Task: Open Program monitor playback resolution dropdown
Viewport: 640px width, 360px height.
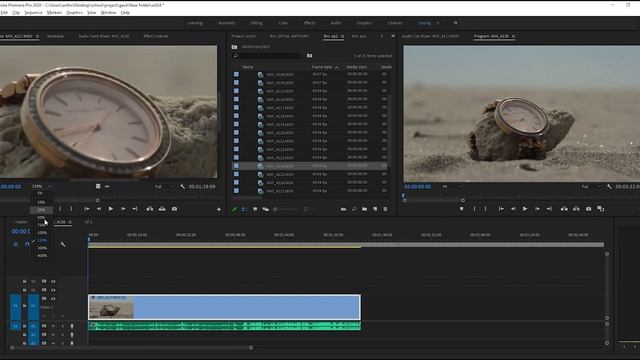Action: (x=591, y=187)
